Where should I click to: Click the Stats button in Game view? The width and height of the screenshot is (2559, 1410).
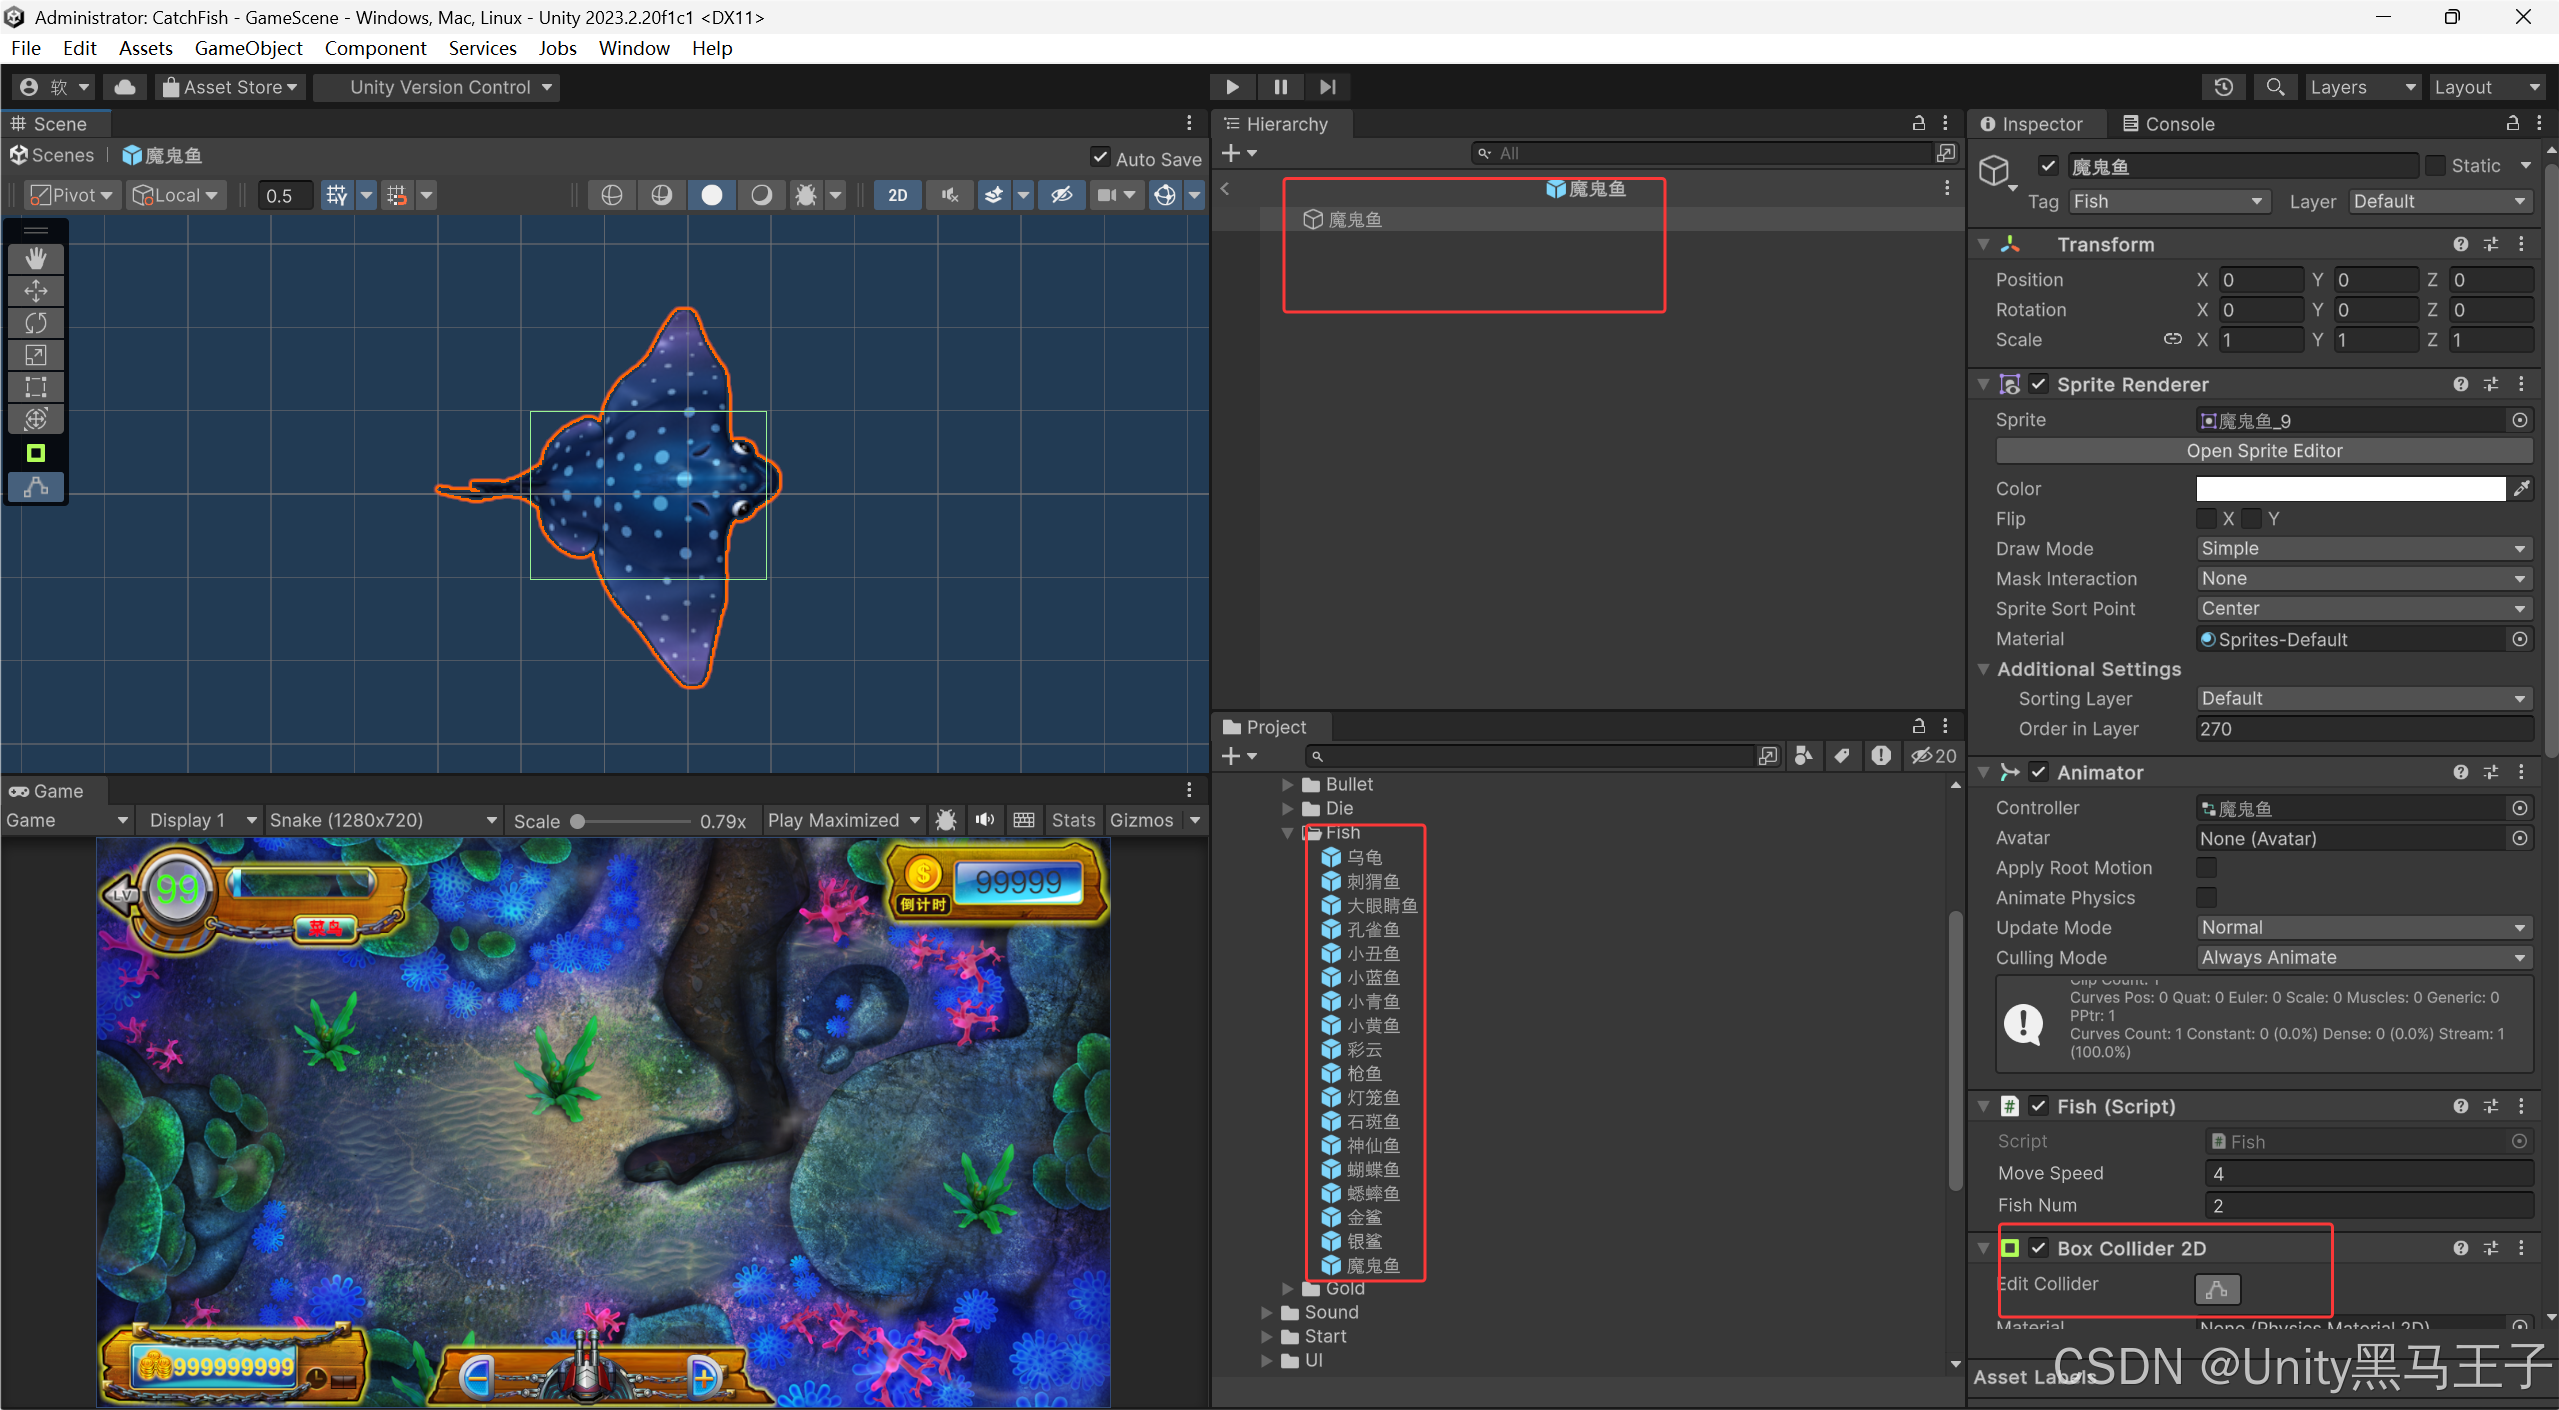click(1072, 820)
